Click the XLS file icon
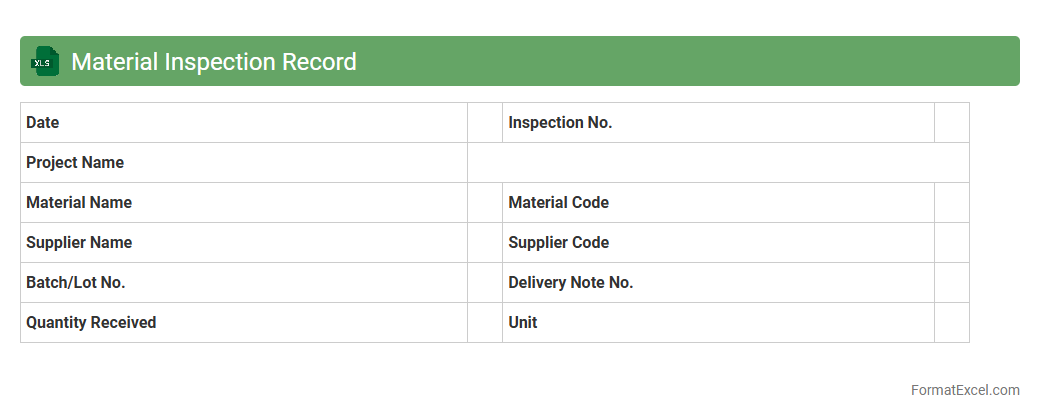The image size is (1040, 419). 45,62
